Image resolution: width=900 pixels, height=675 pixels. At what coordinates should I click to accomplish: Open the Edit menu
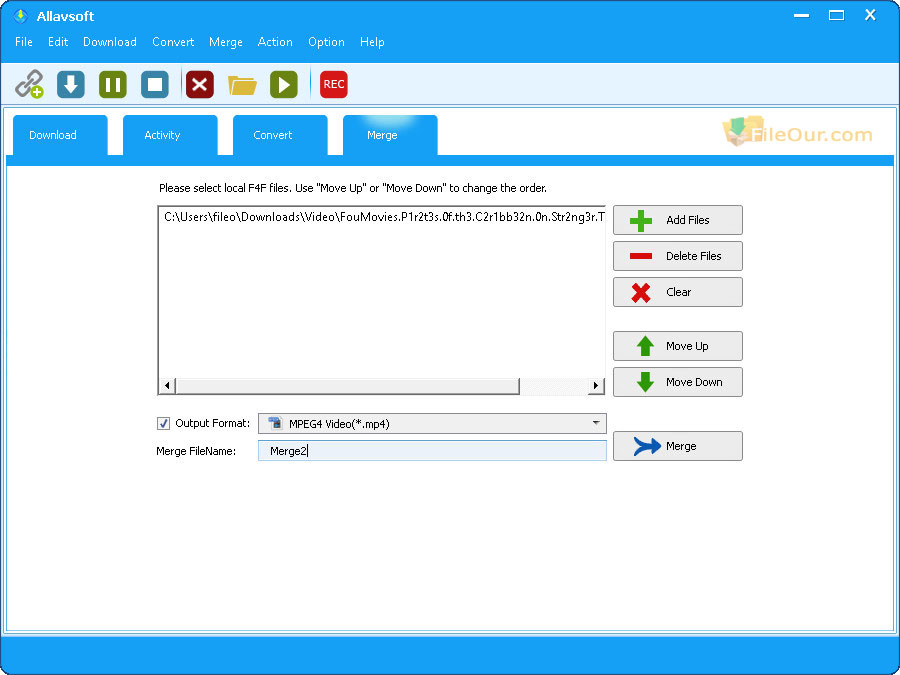tap(58, 42)
